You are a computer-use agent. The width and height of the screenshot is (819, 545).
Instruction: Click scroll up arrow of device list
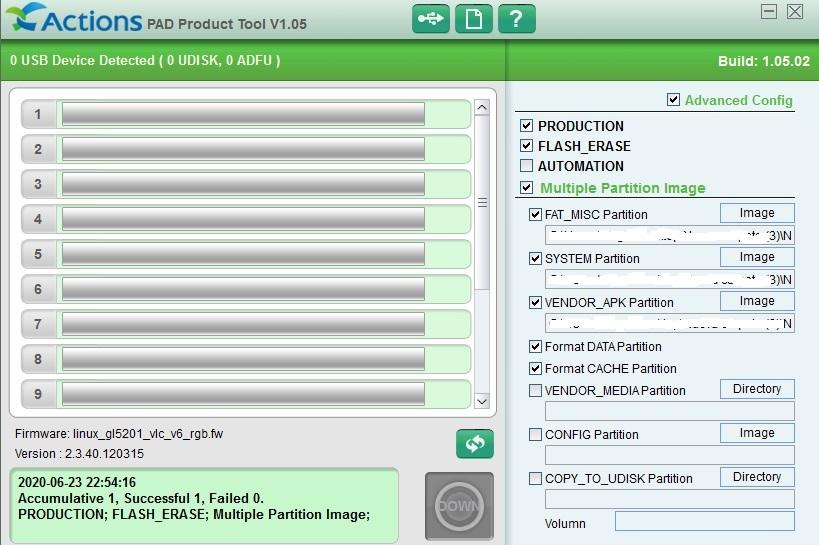(482, 108)
